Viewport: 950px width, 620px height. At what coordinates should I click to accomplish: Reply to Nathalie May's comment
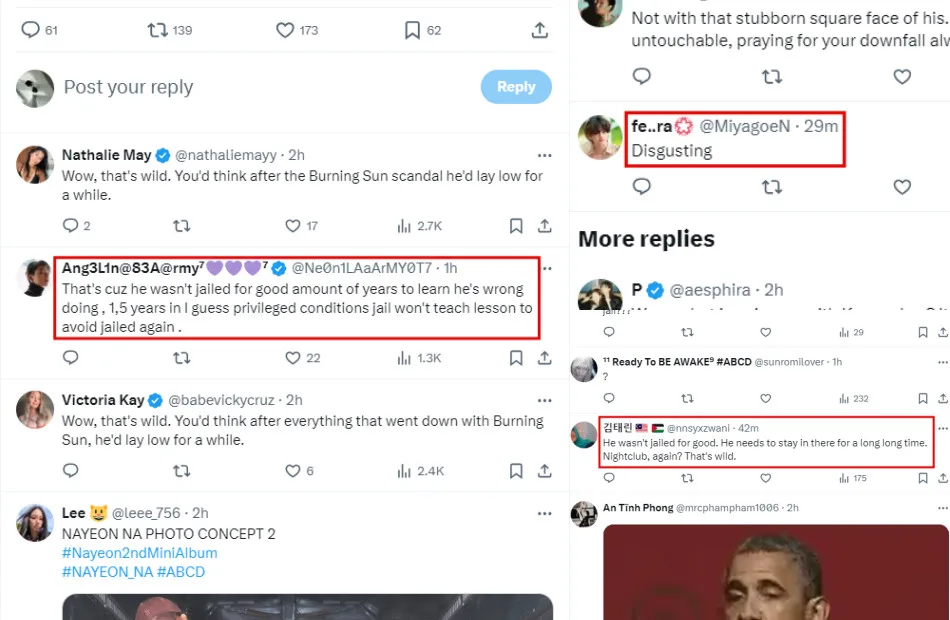(x=70, y=226)
